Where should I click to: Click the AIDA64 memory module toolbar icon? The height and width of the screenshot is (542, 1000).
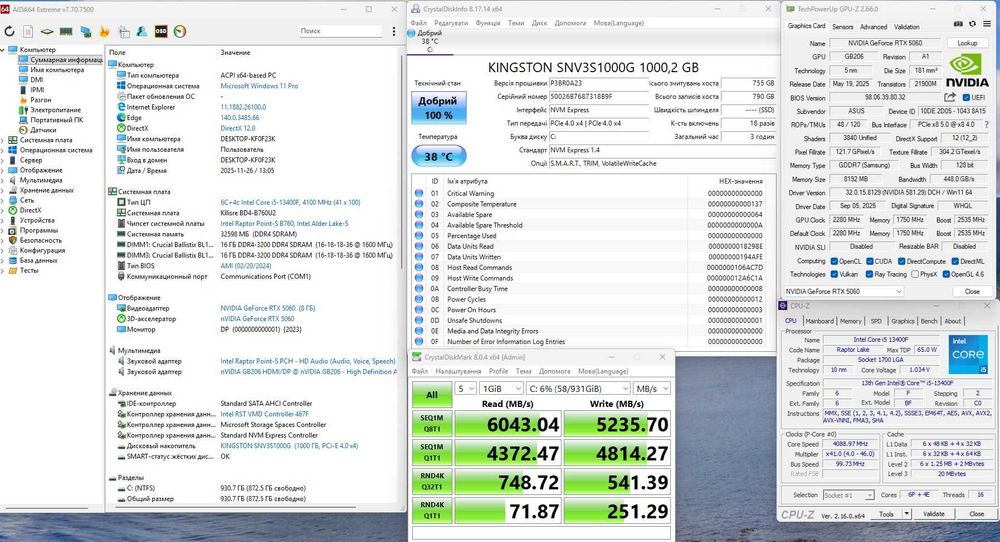66,31
